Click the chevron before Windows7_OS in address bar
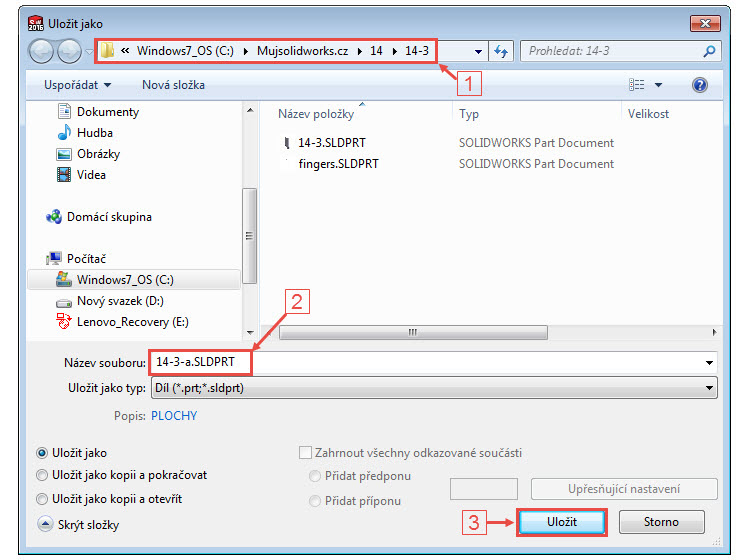Screen dimensions: 750x560 pyautogui.click(x=125, y=50)
